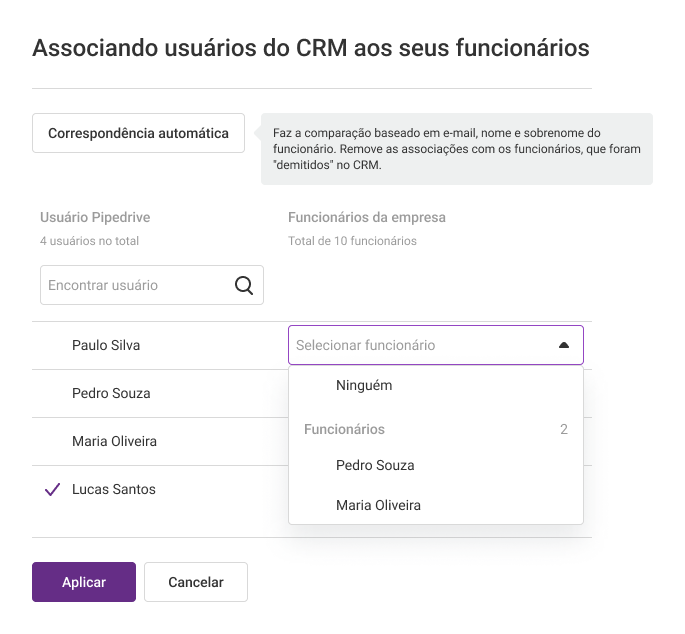685x634 pixels.
Task: Click the magnifier search icon
Action: click(244, 285)
